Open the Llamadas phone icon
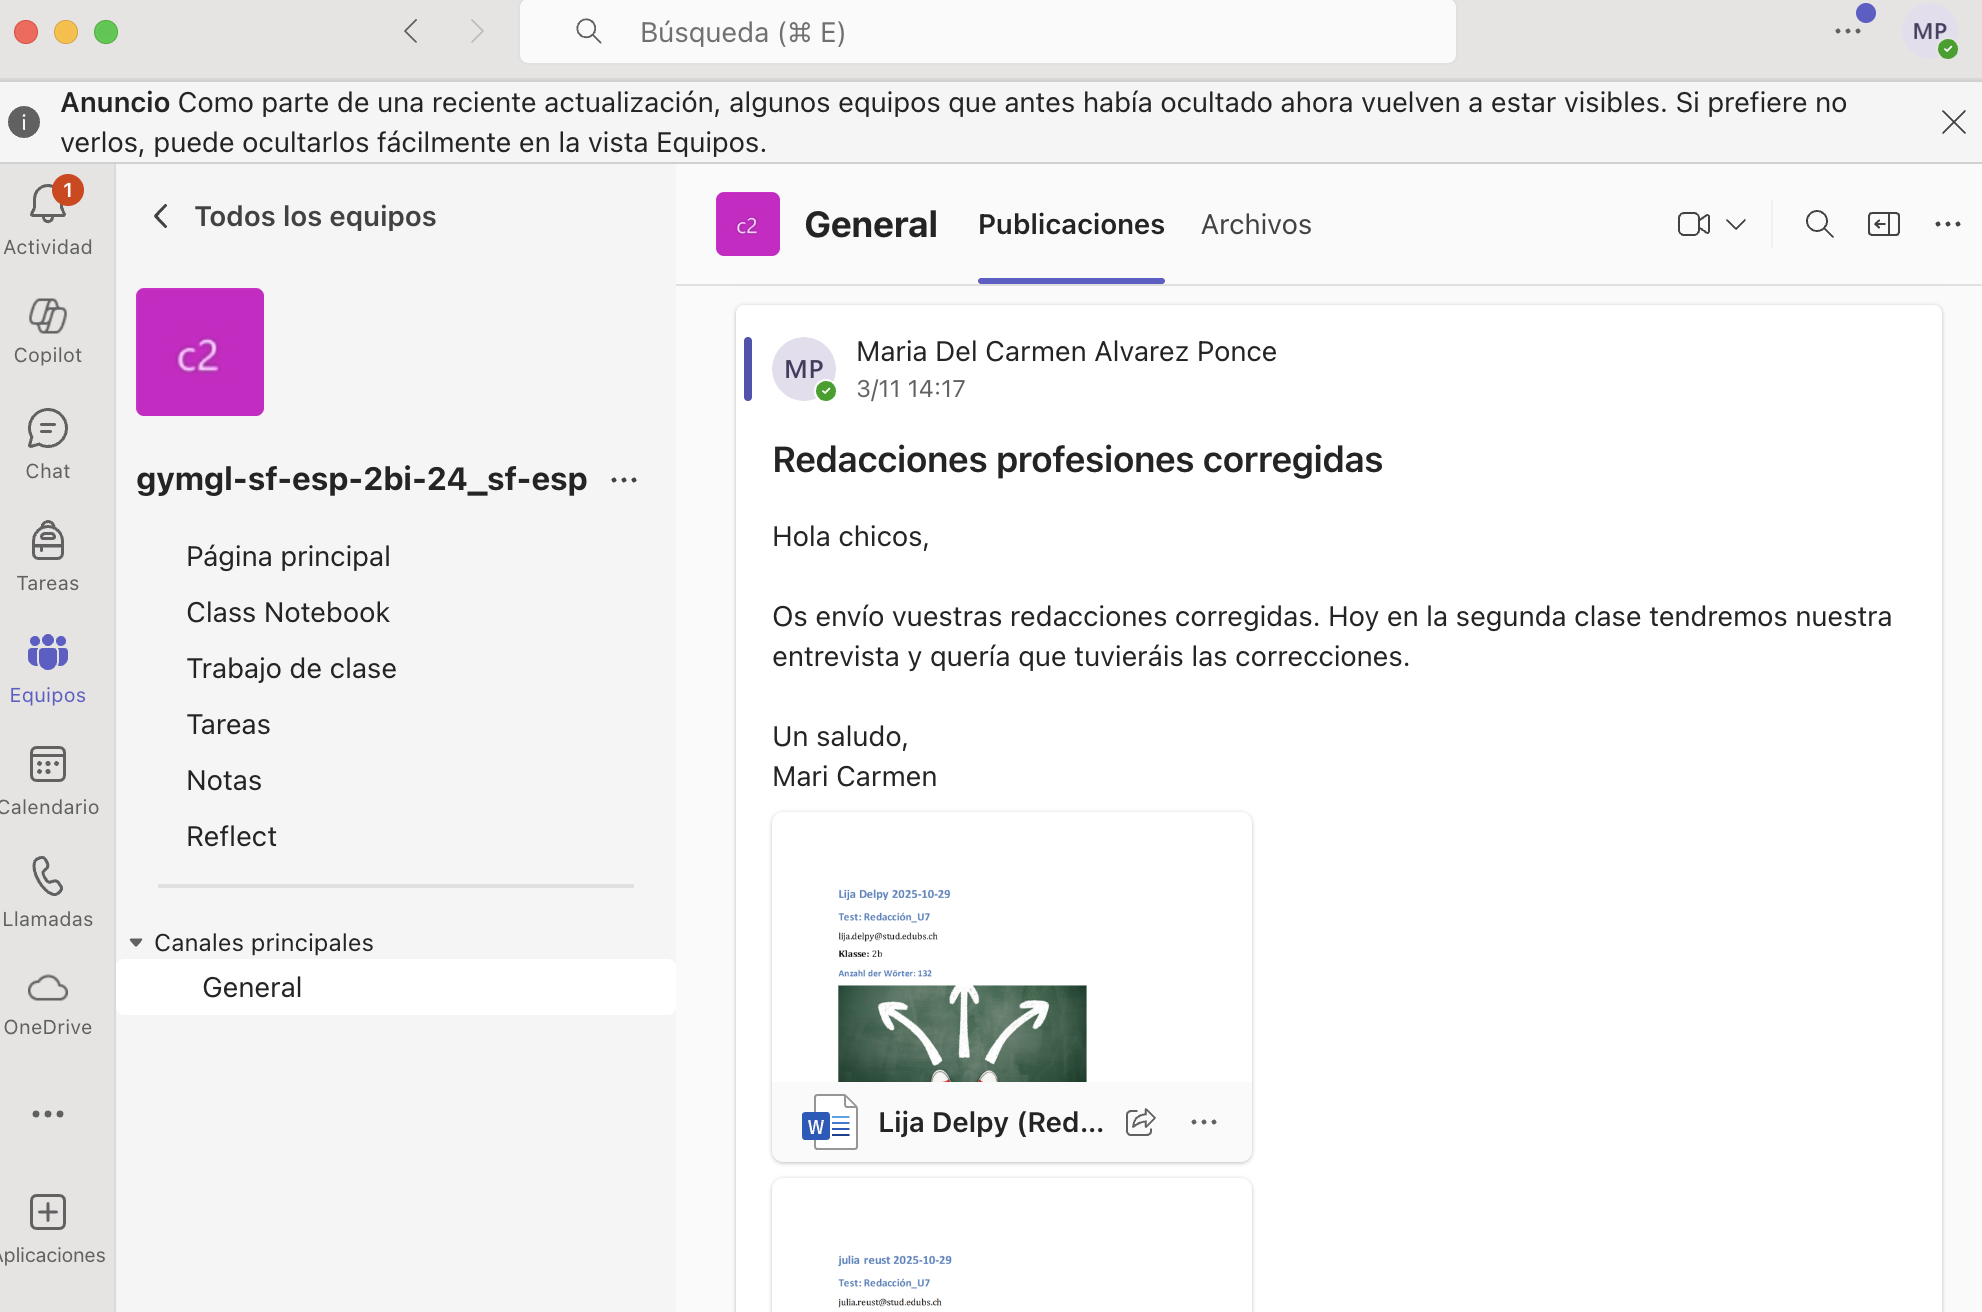Screen dimensions: 1982x1312 coord(47,877)
